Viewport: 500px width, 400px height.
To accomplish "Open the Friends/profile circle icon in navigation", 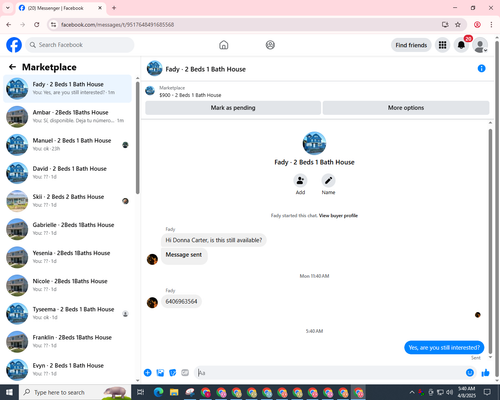I will [x=270, y=45].
